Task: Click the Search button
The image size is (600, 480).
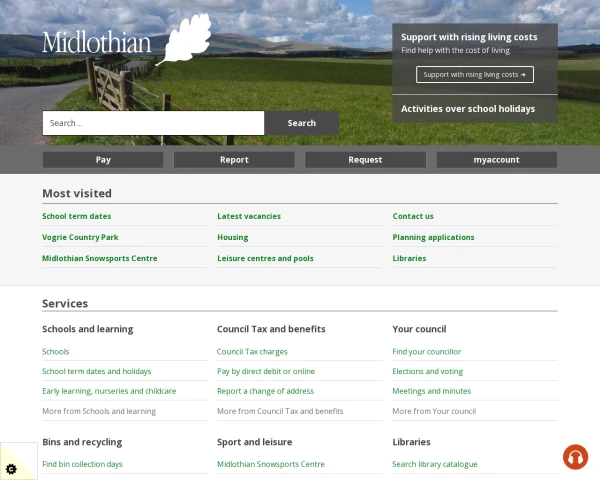Action: pos(302,123)
